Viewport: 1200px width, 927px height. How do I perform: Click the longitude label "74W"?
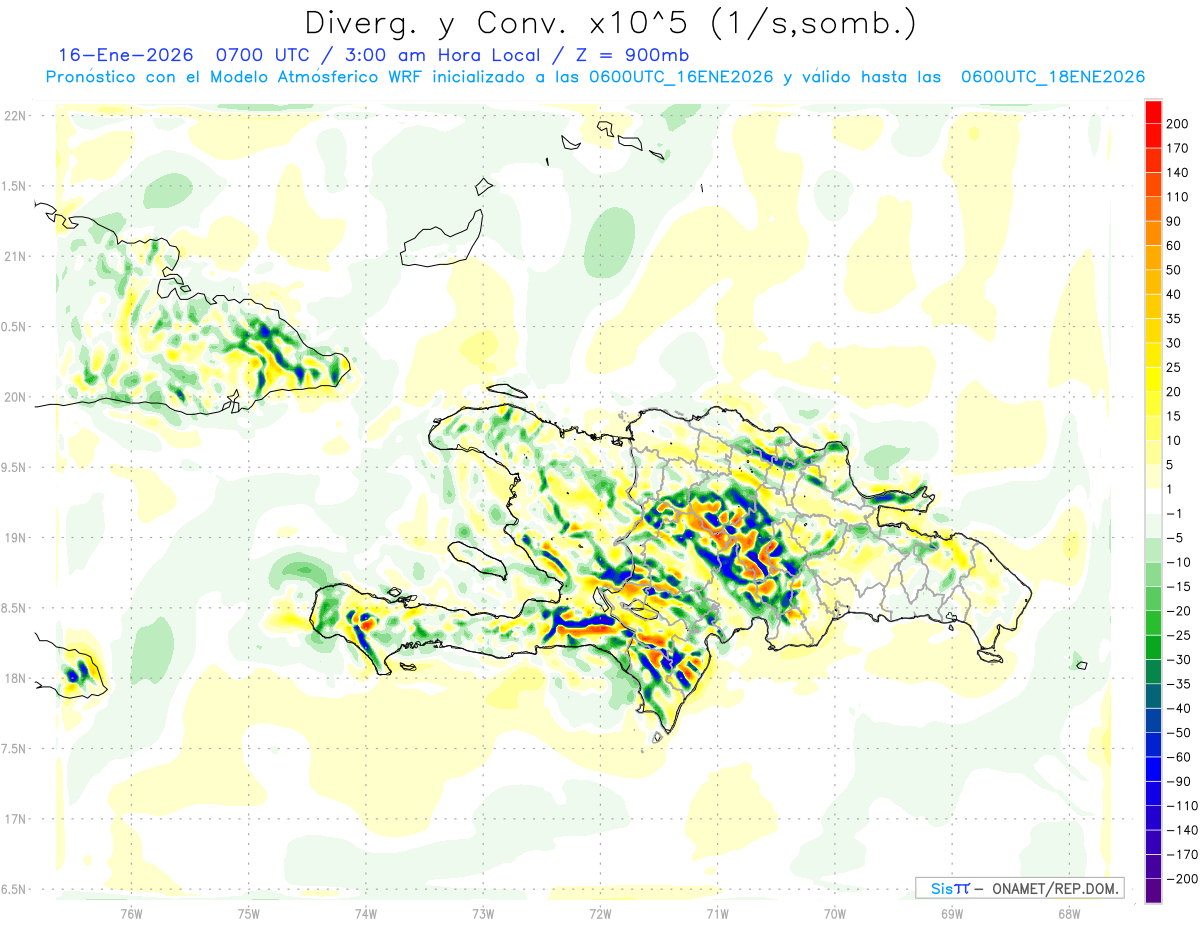[x=366, y=913]
